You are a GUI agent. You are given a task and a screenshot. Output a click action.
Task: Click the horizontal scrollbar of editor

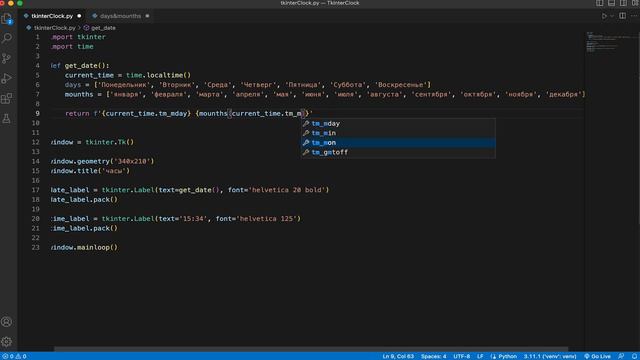point(311,349)
